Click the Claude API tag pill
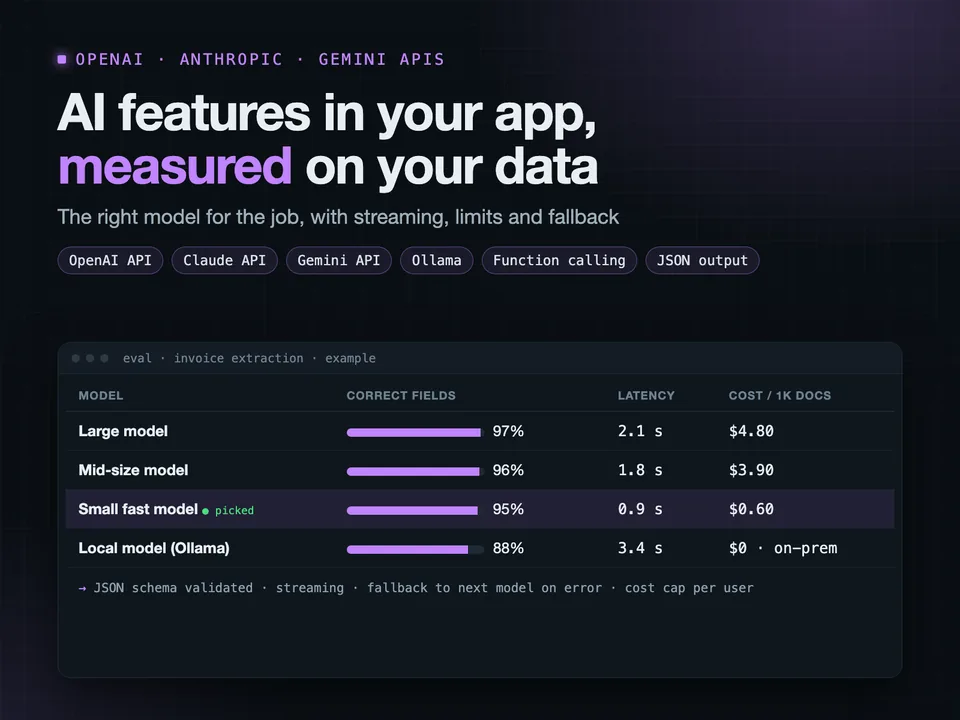This screenshot has width=960, height=720. pos(225,260)
